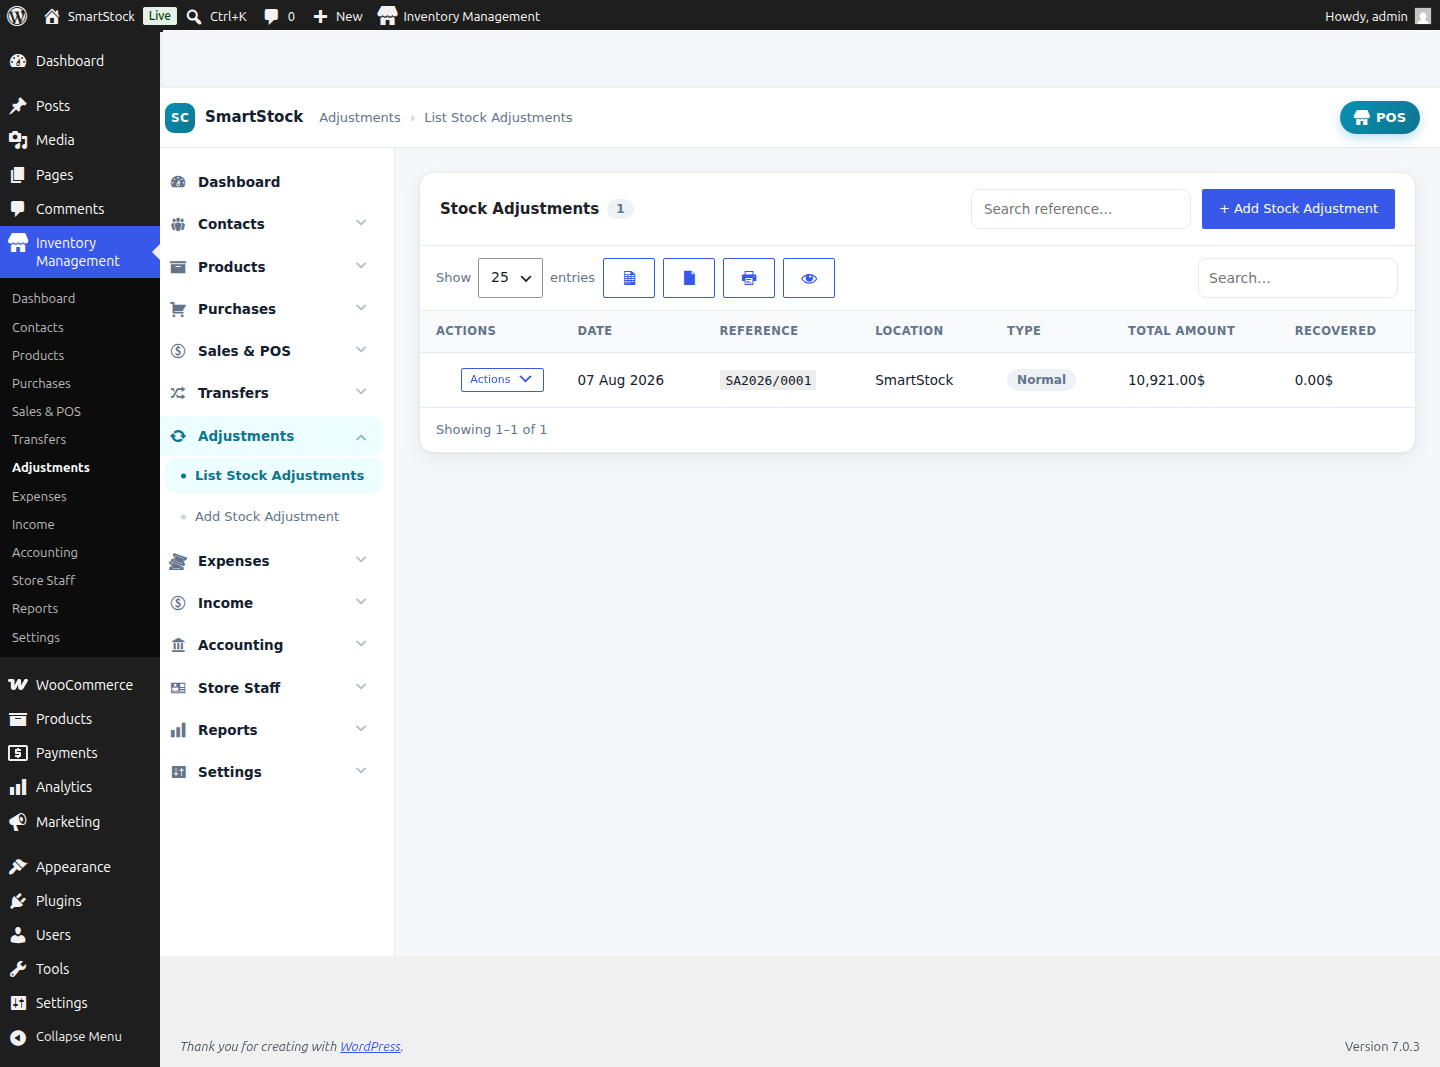Open the POS button in the header
Viewport: 1440px width, 1067px height.
(1380, 117)
